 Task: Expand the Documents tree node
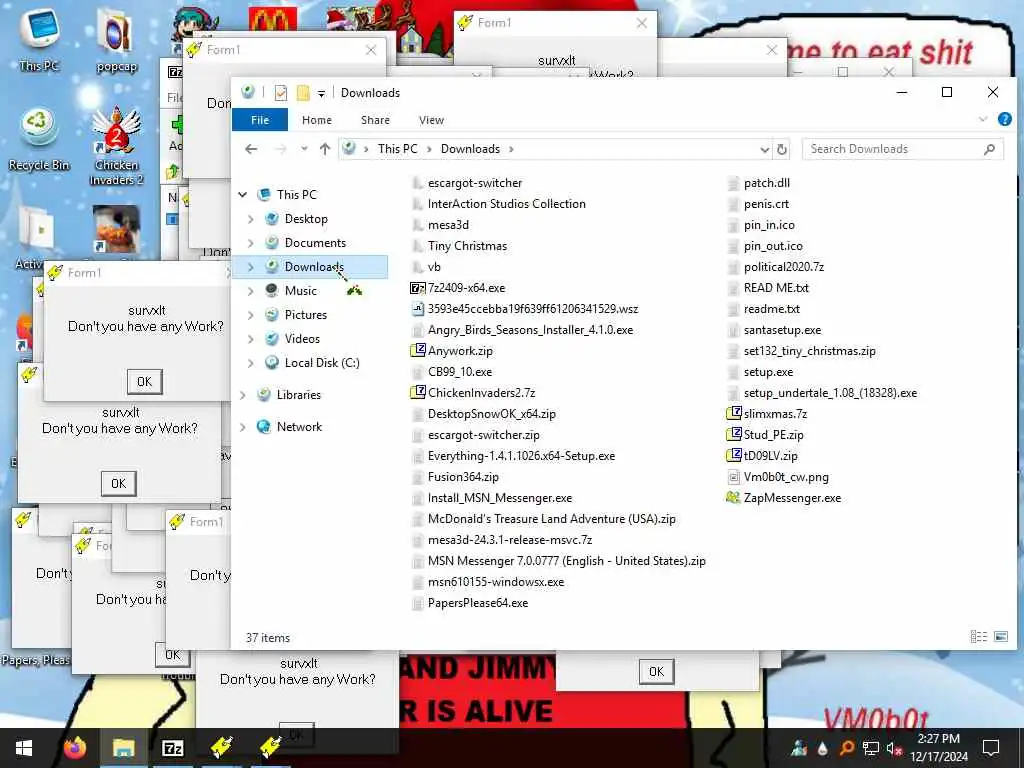click(251, 243)
